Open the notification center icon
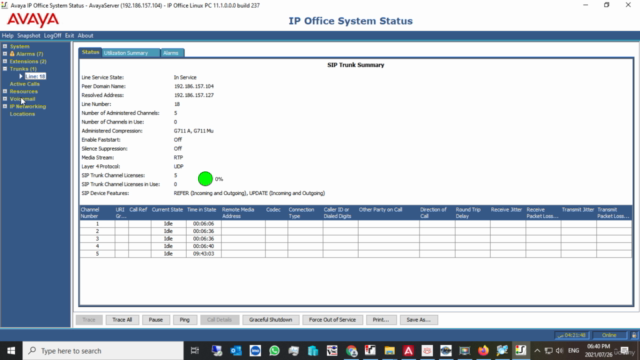The image size is (640, 360). click(x=624, y=351)
